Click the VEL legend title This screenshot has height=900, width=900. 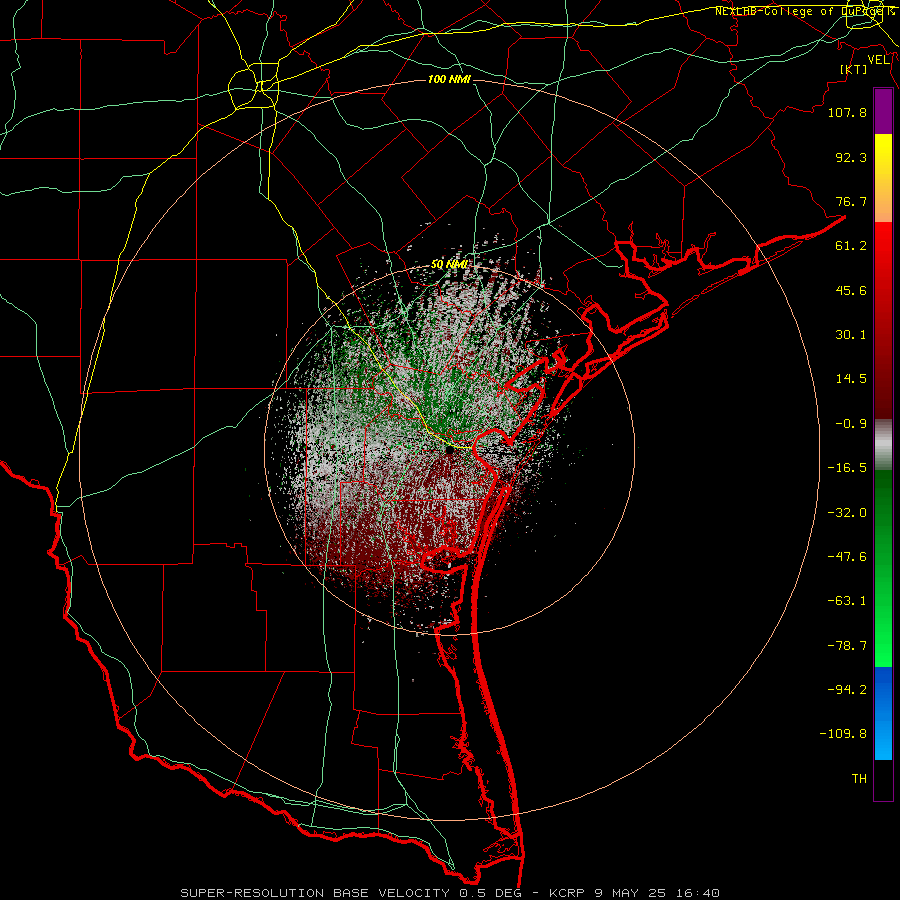click(x=879, y=60)
